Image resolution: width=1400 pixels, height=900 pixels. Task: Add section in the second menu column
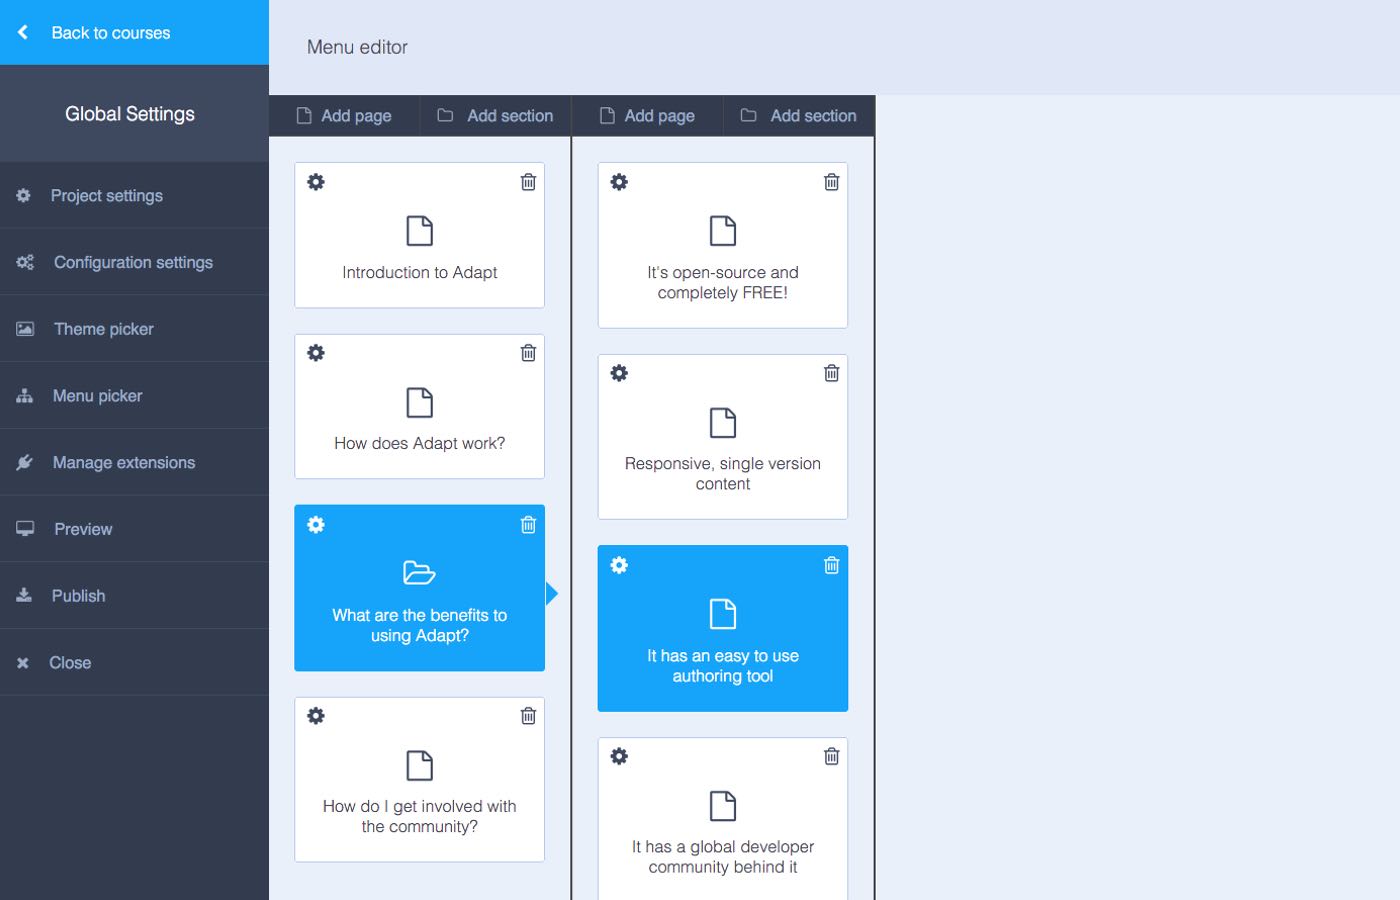(798, 116)
